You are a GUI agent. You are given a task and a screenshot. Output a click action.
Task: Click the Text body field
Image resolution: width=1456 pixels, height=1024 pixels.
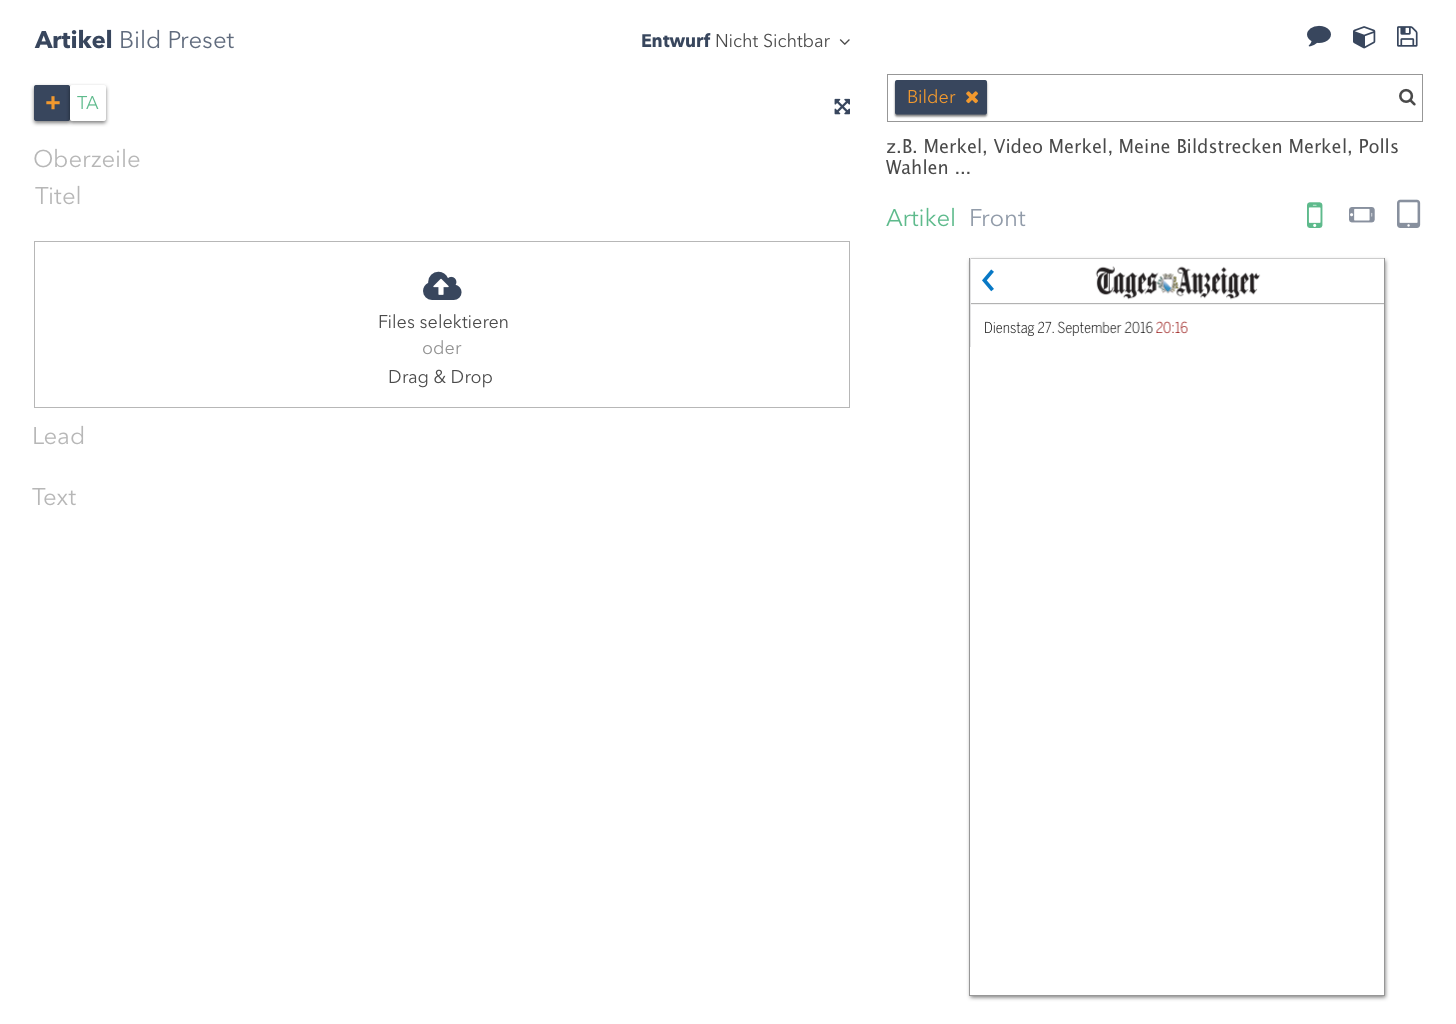tap(54, 497)
